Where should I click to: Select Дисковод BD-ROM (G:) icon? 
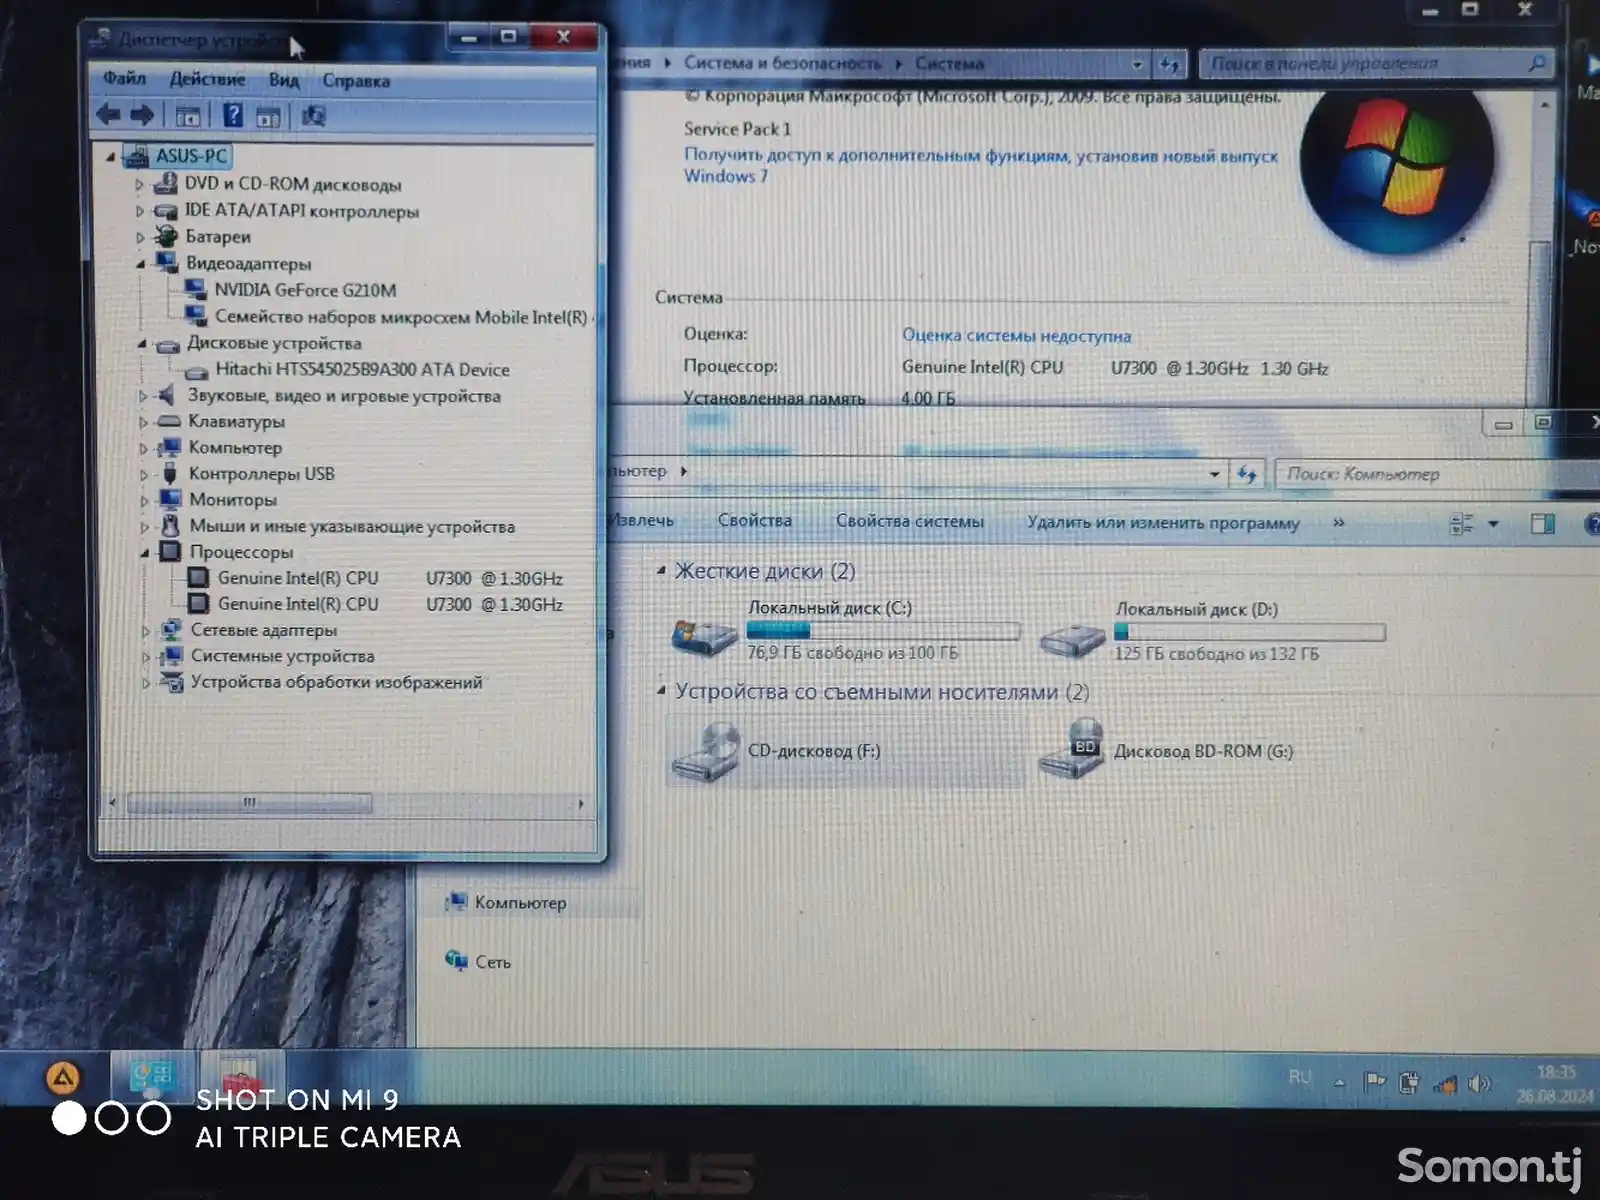[x=1073, y=750]
